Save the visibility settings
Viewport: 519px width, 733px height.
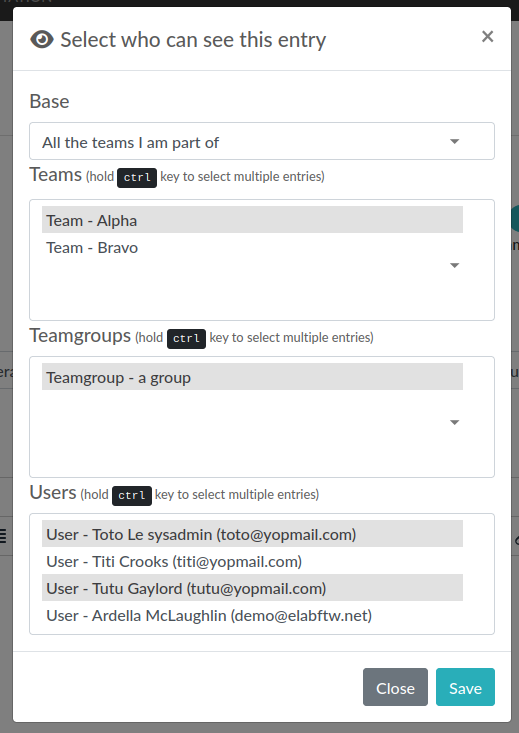coord(465,687)
